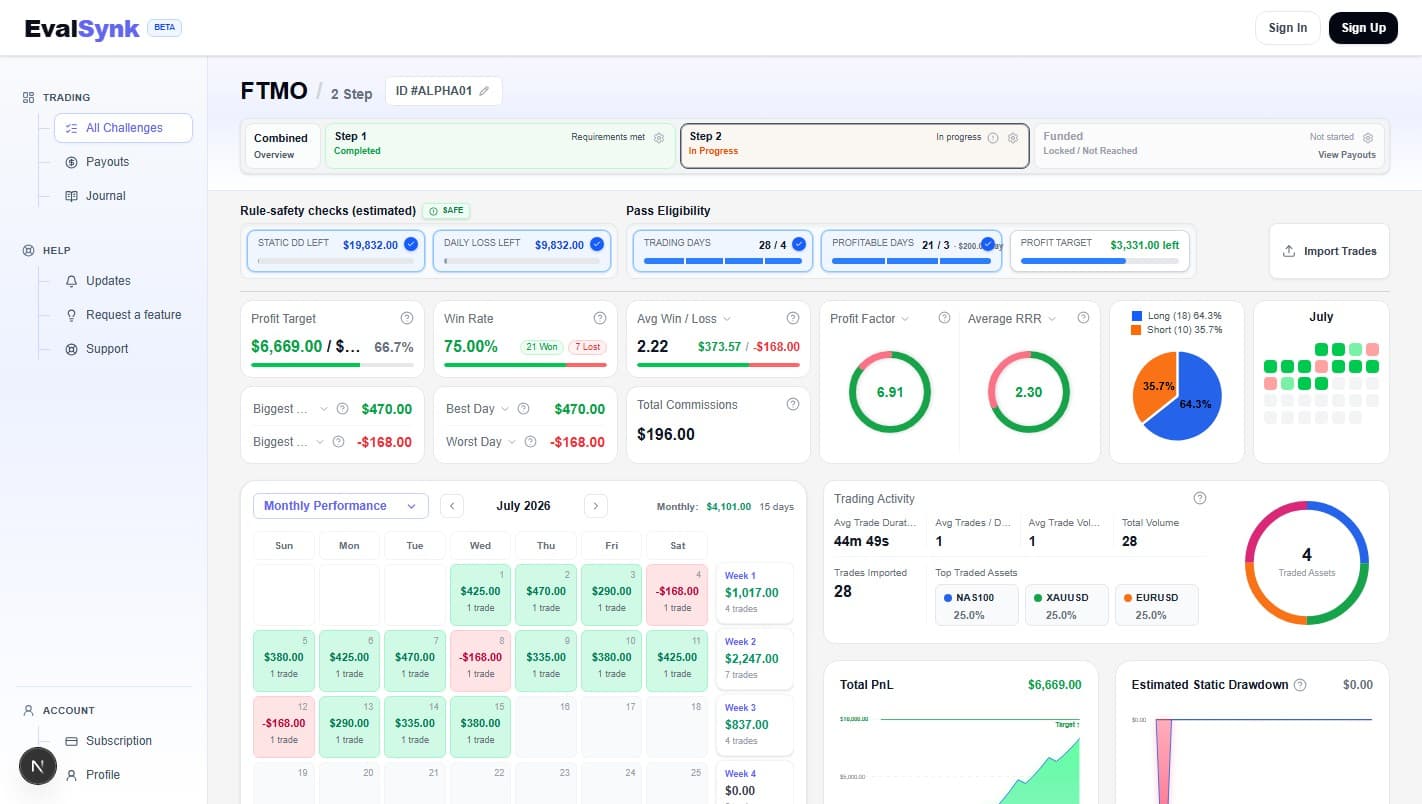Click the round N avatar badge

point(38,766)
